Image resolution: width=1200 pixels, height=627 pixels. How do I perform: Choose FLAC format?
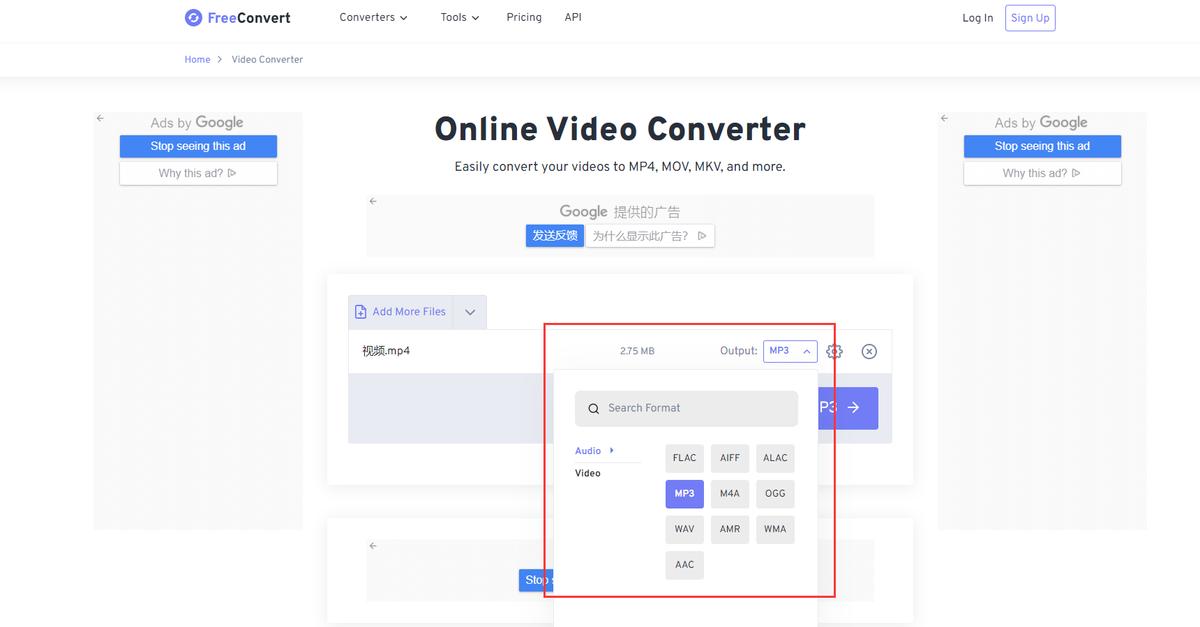click(685, 458)
